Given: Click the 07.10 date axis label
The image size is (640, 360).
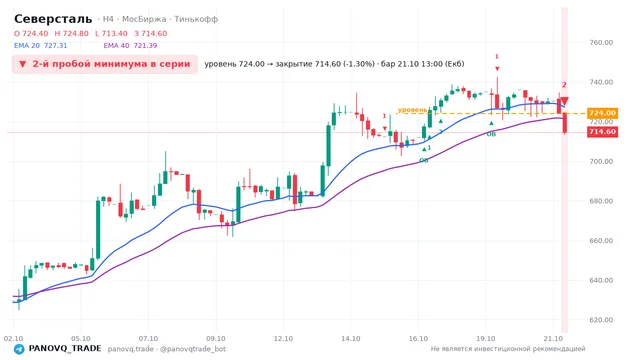Looking at the screenshot, I should pos(148,338).
